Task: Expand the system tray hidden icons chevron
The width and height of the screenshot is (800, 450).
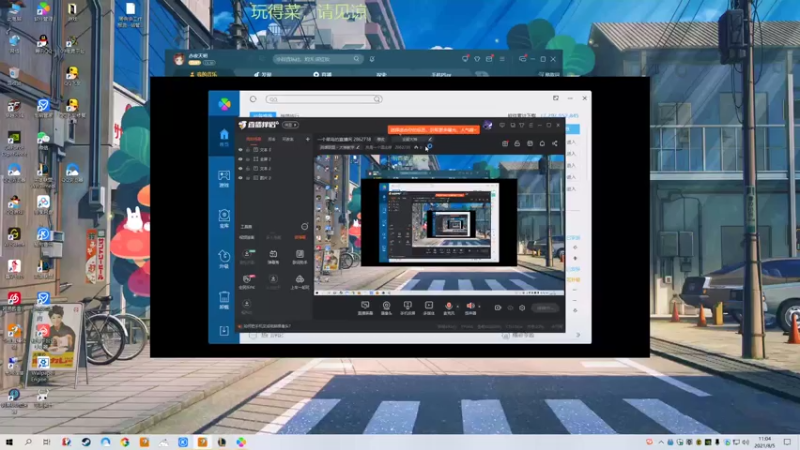Action: click(x=661, y=442)
